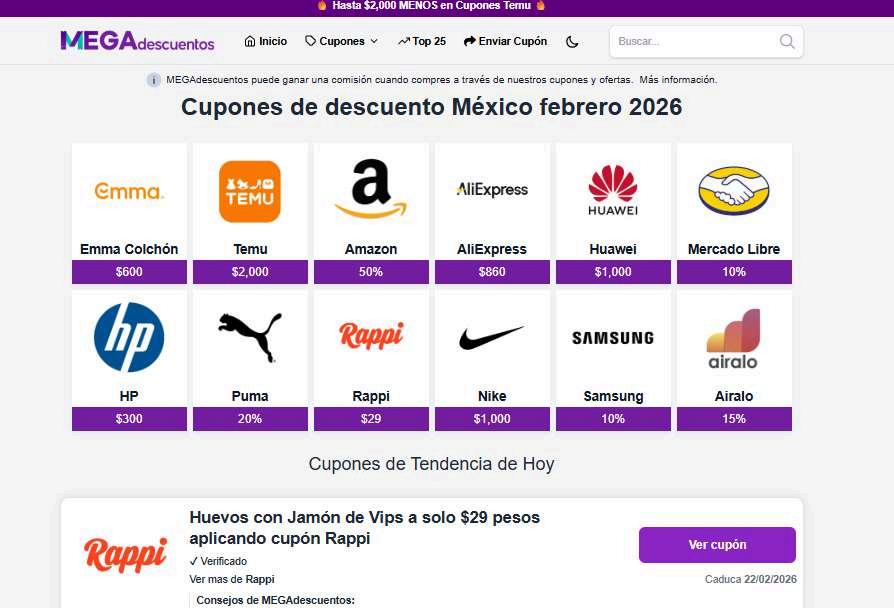Click the Amazon 50% badge

click(371, 272)
